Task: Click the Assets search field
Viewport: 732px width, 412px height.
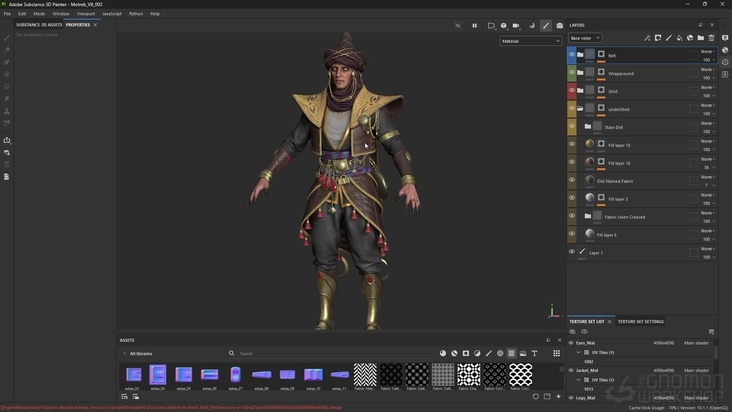Action: (331, 354)
